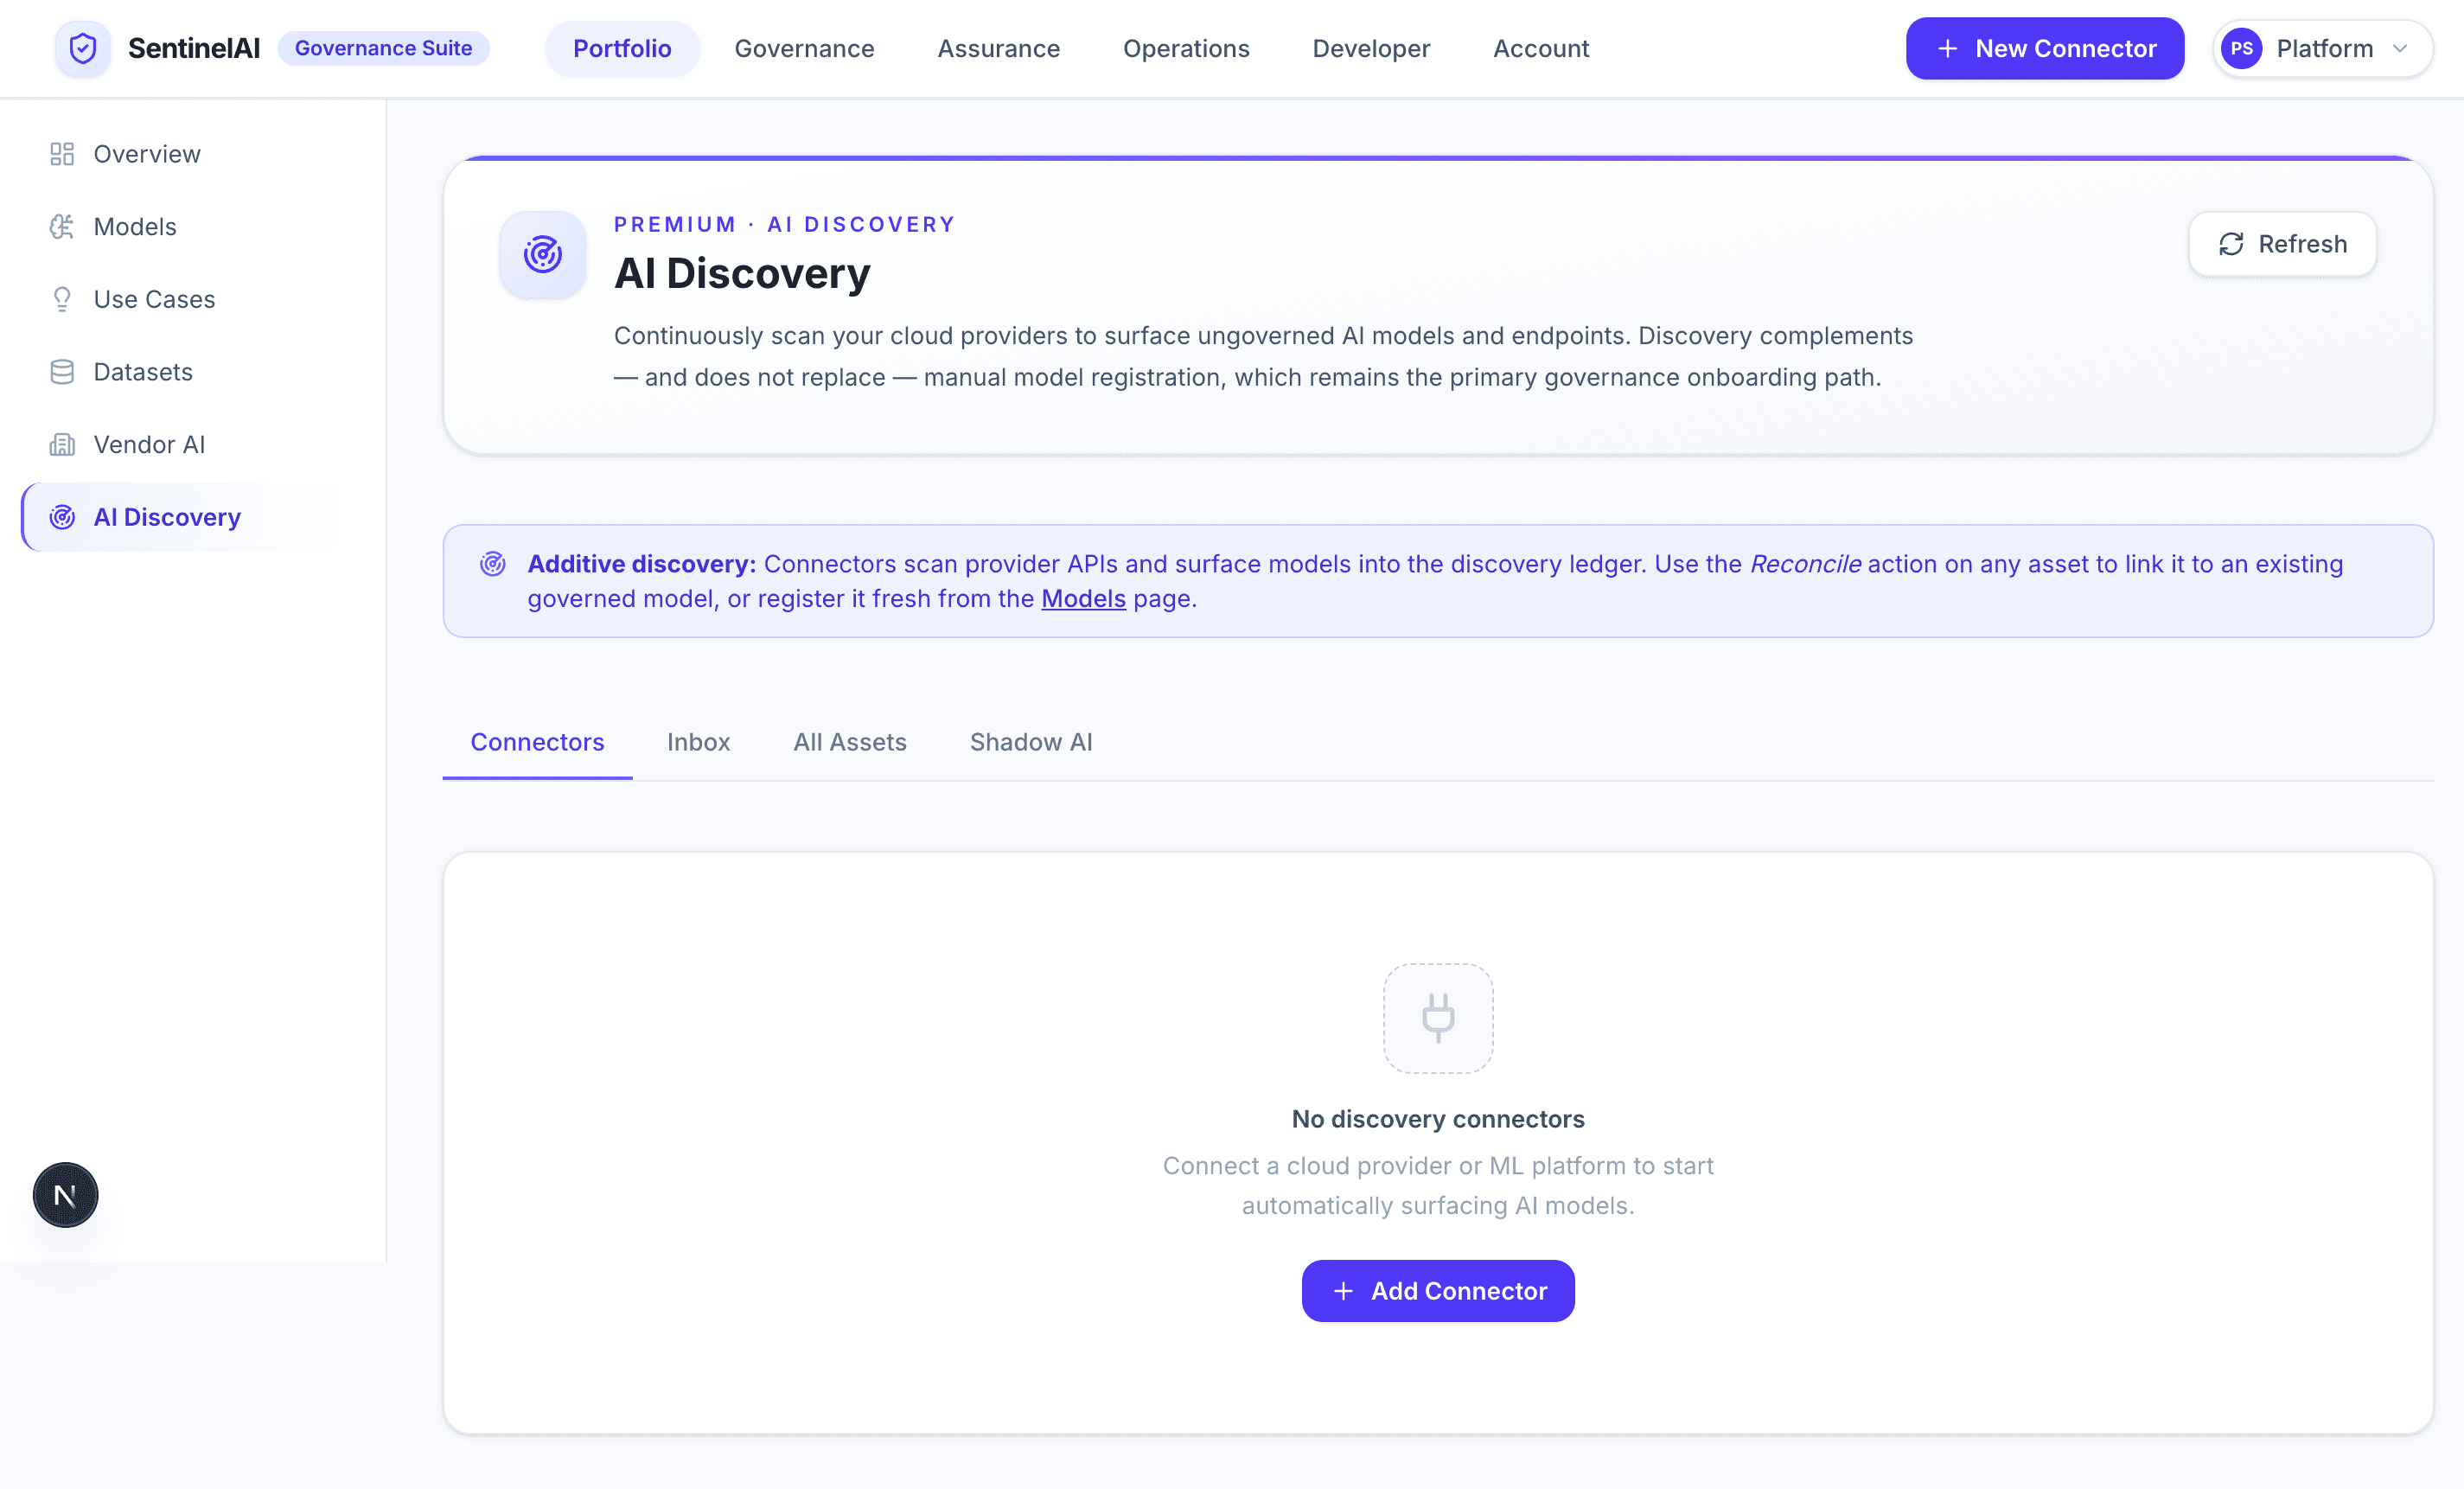Click the New Connector button

click(2044, 48)
